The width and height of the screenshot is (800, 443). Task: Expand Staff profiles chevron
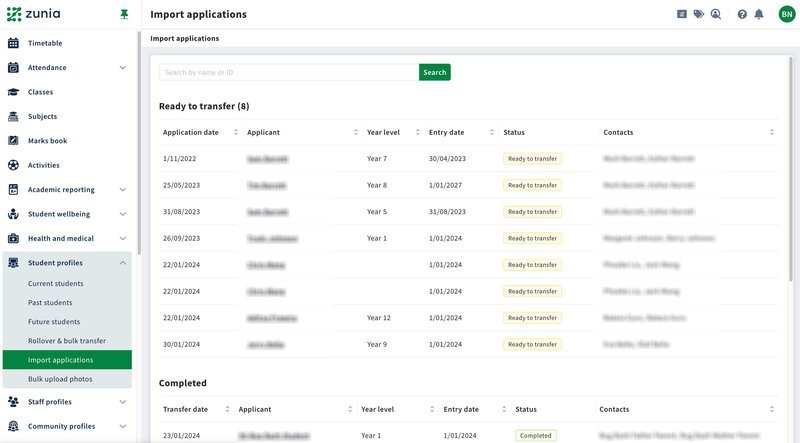[123, 402]
